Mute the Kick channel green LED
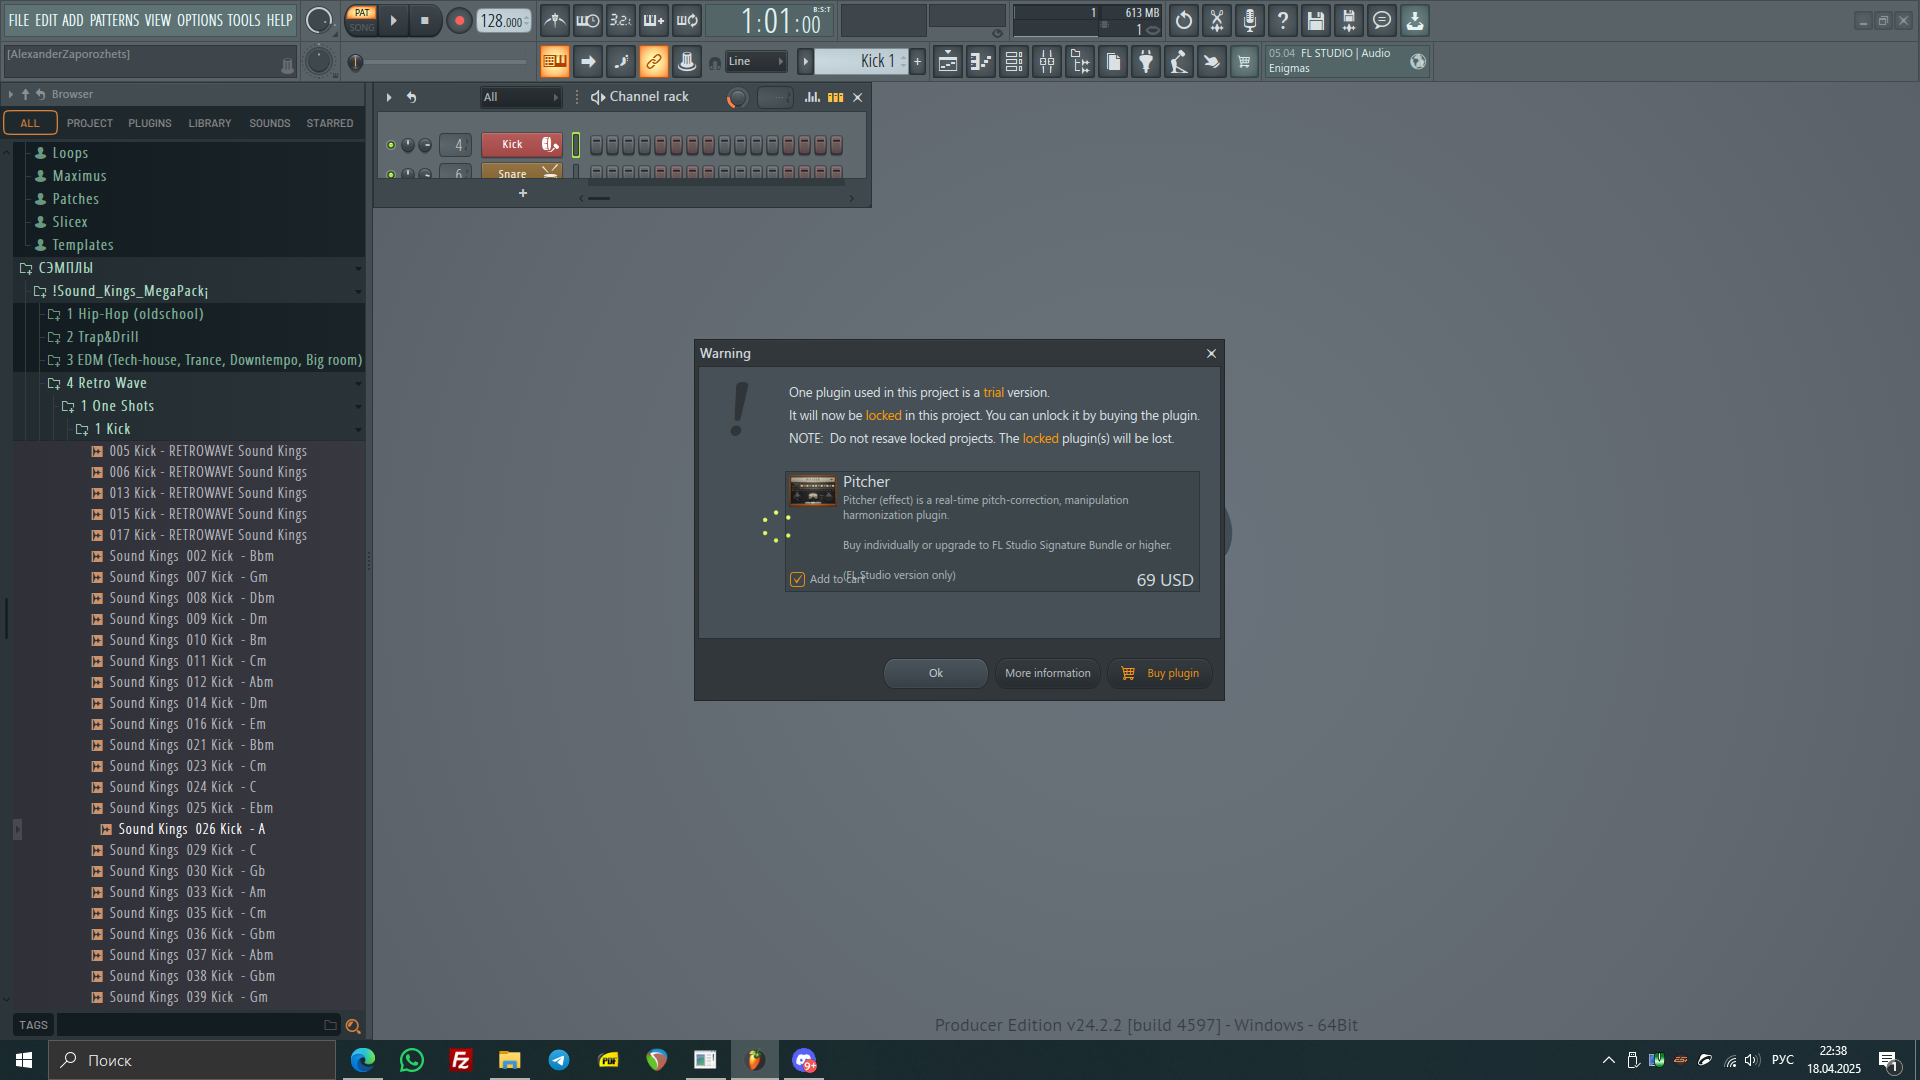This screenshot has width=1920, height=1080. (391, 145)
